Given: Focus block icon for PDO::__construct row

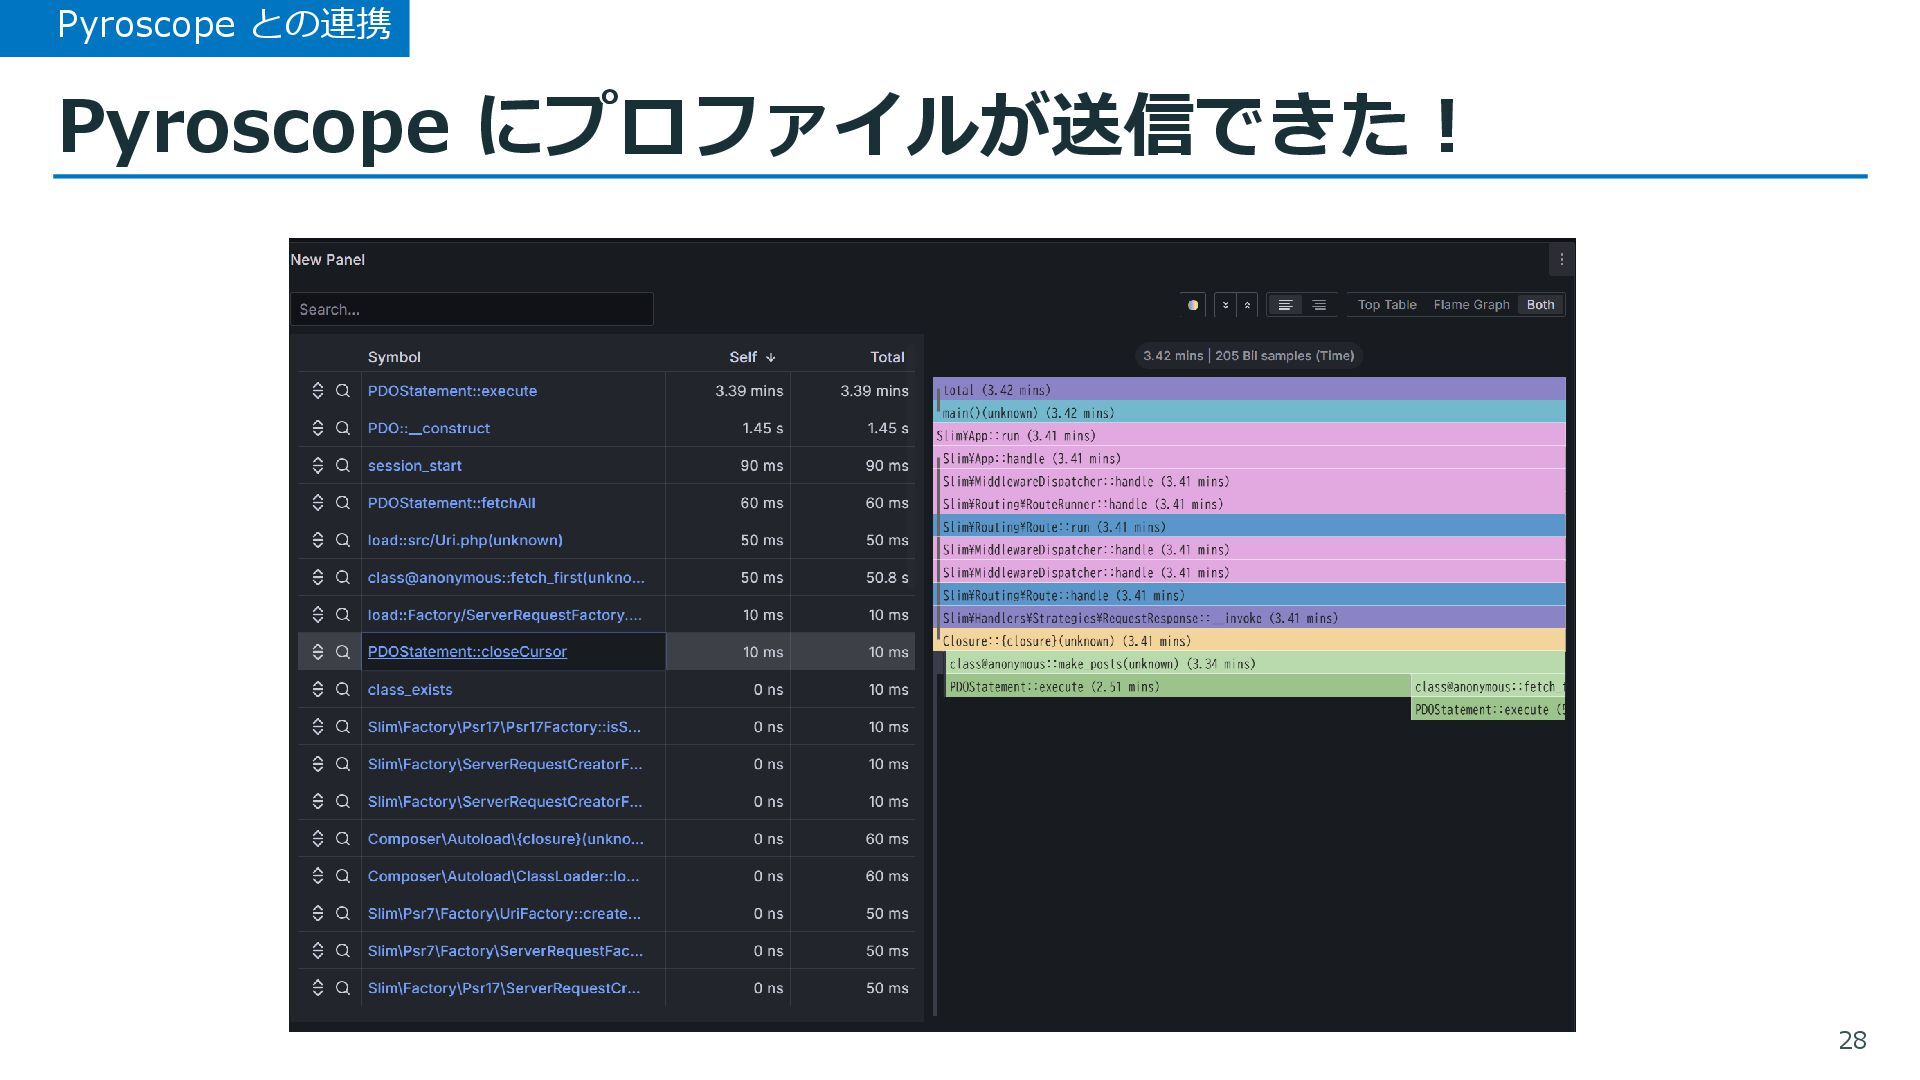Looking at the screenshot, I should (318, 428).
